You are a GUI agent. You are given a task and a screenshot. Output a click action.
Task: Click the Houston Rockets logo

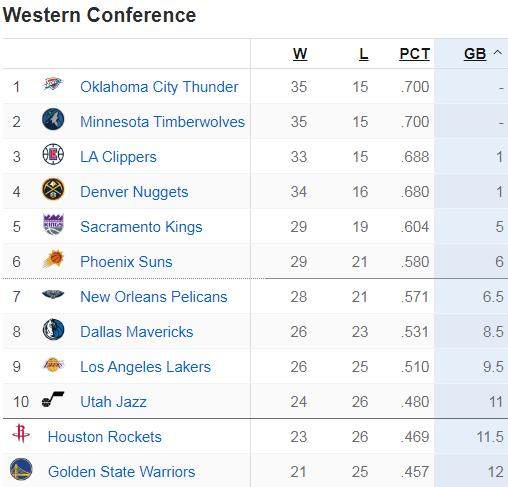pyautogui.click(x=21, y=433)
